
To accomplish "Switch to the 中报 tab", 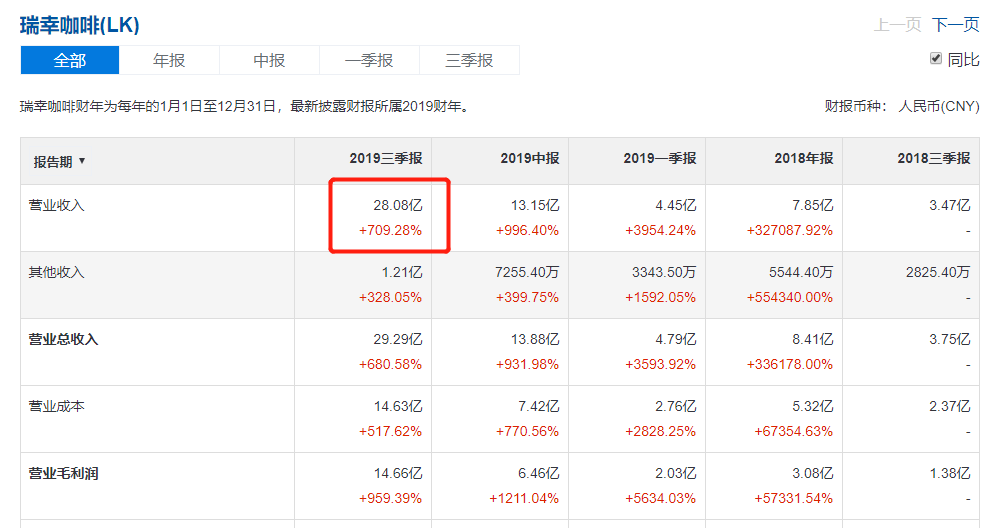I will point(269,60).
